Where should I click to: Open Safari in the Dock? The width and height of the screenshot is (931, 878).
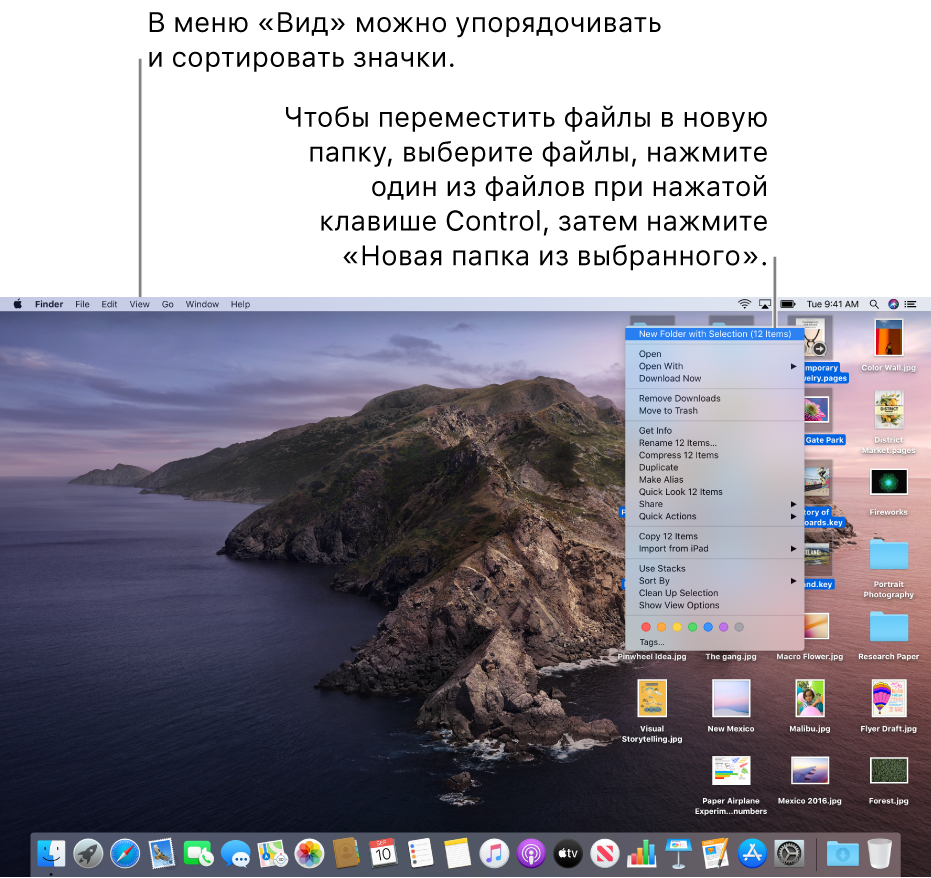125,854
